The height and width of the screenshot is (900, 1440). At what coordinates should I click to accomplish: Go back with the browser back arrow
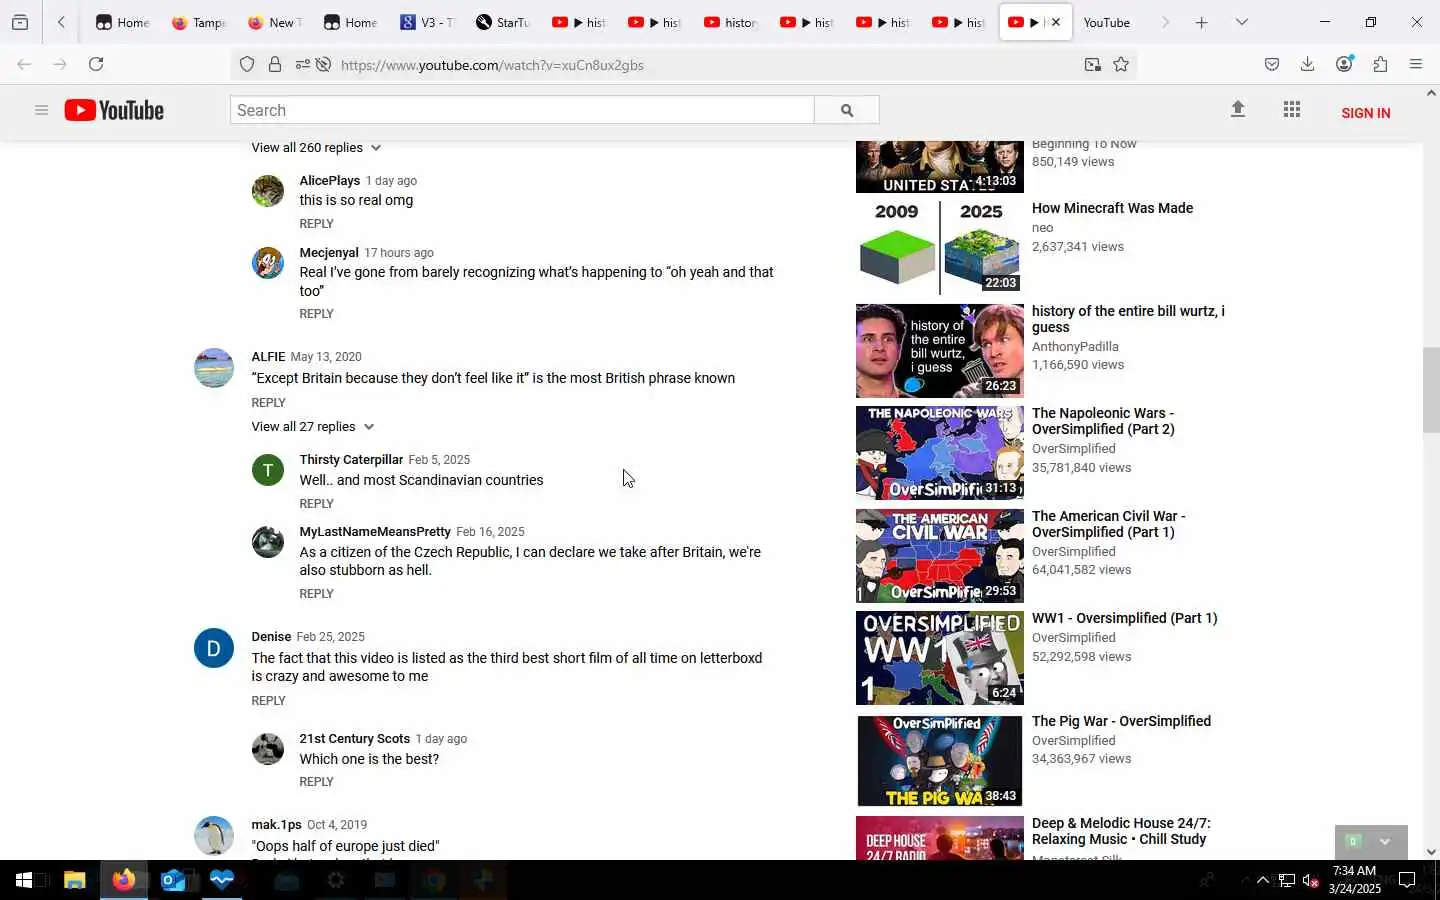[24, 65]
